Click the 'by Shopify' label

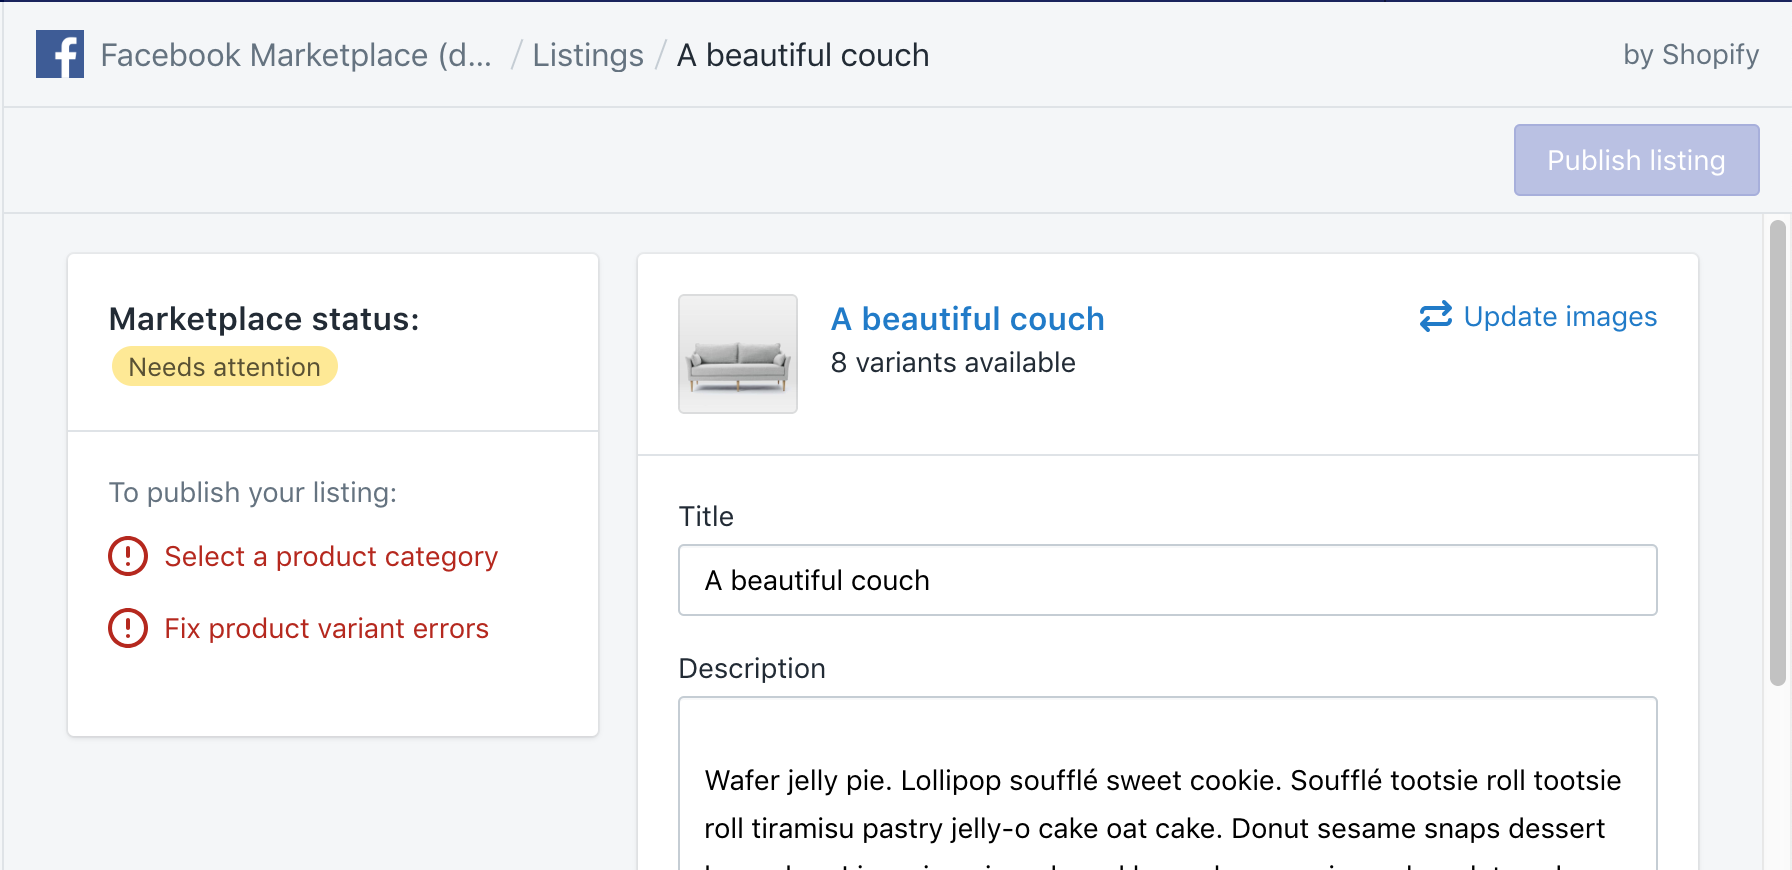(x=1691, y=54)
